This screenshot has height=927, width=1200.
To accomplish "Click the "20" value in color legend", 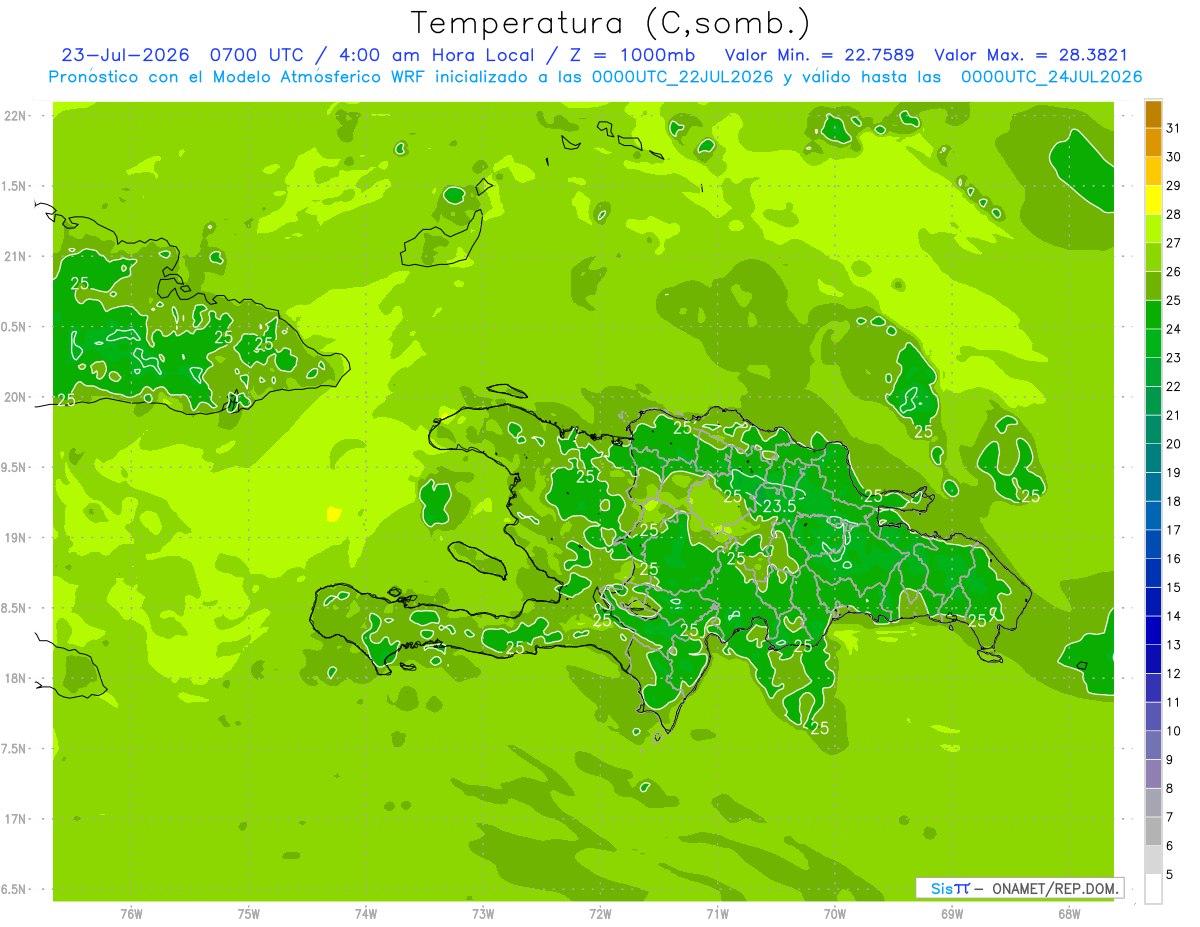I will click(1173, 444).
